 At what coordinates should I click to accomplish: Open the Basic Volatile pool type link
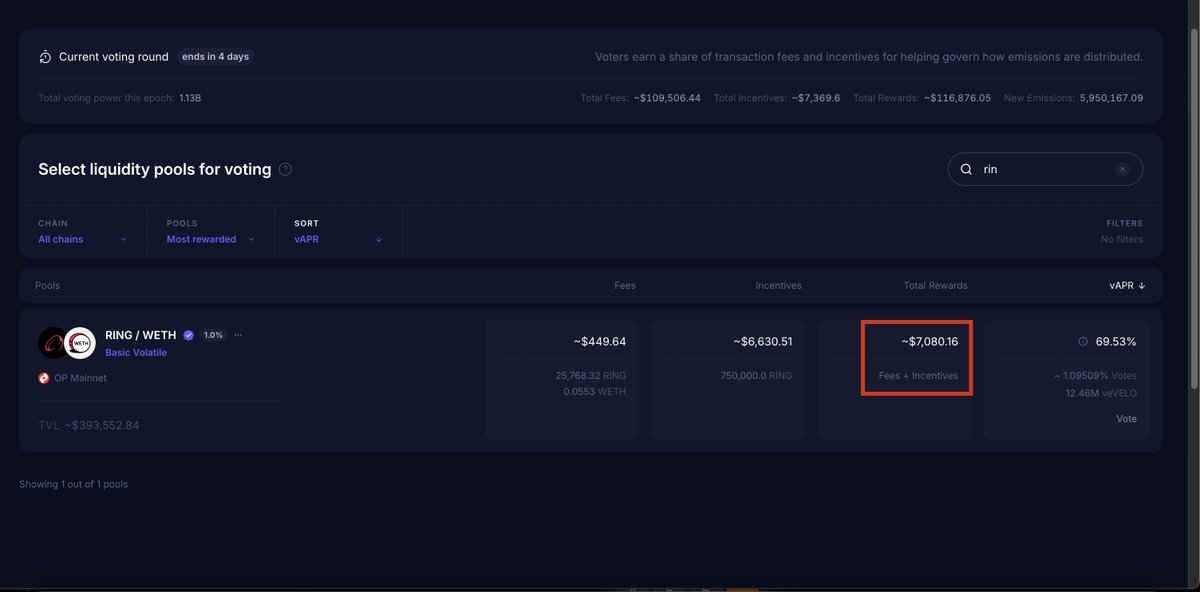[x=134, y=351]
